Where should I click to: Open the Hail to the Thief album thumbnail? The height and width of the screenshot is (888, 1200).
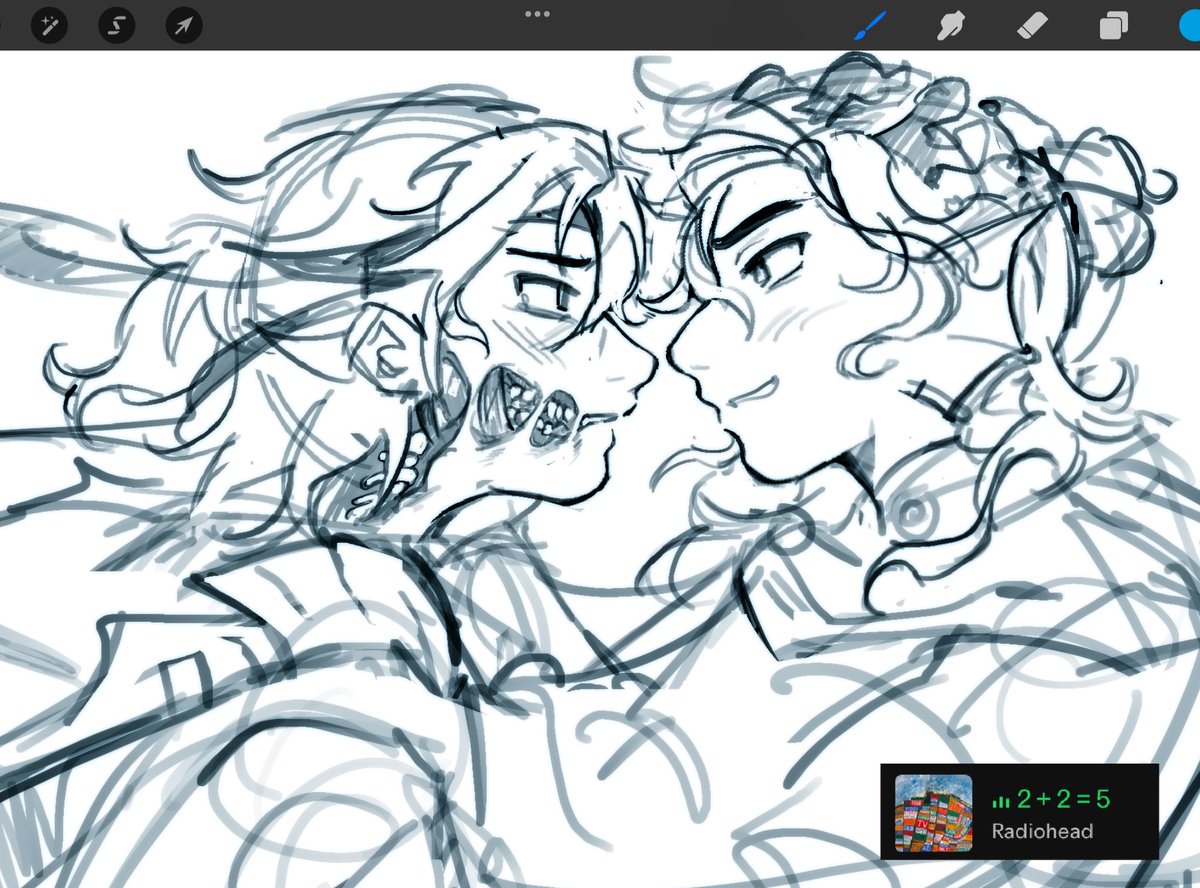[932, 812]
